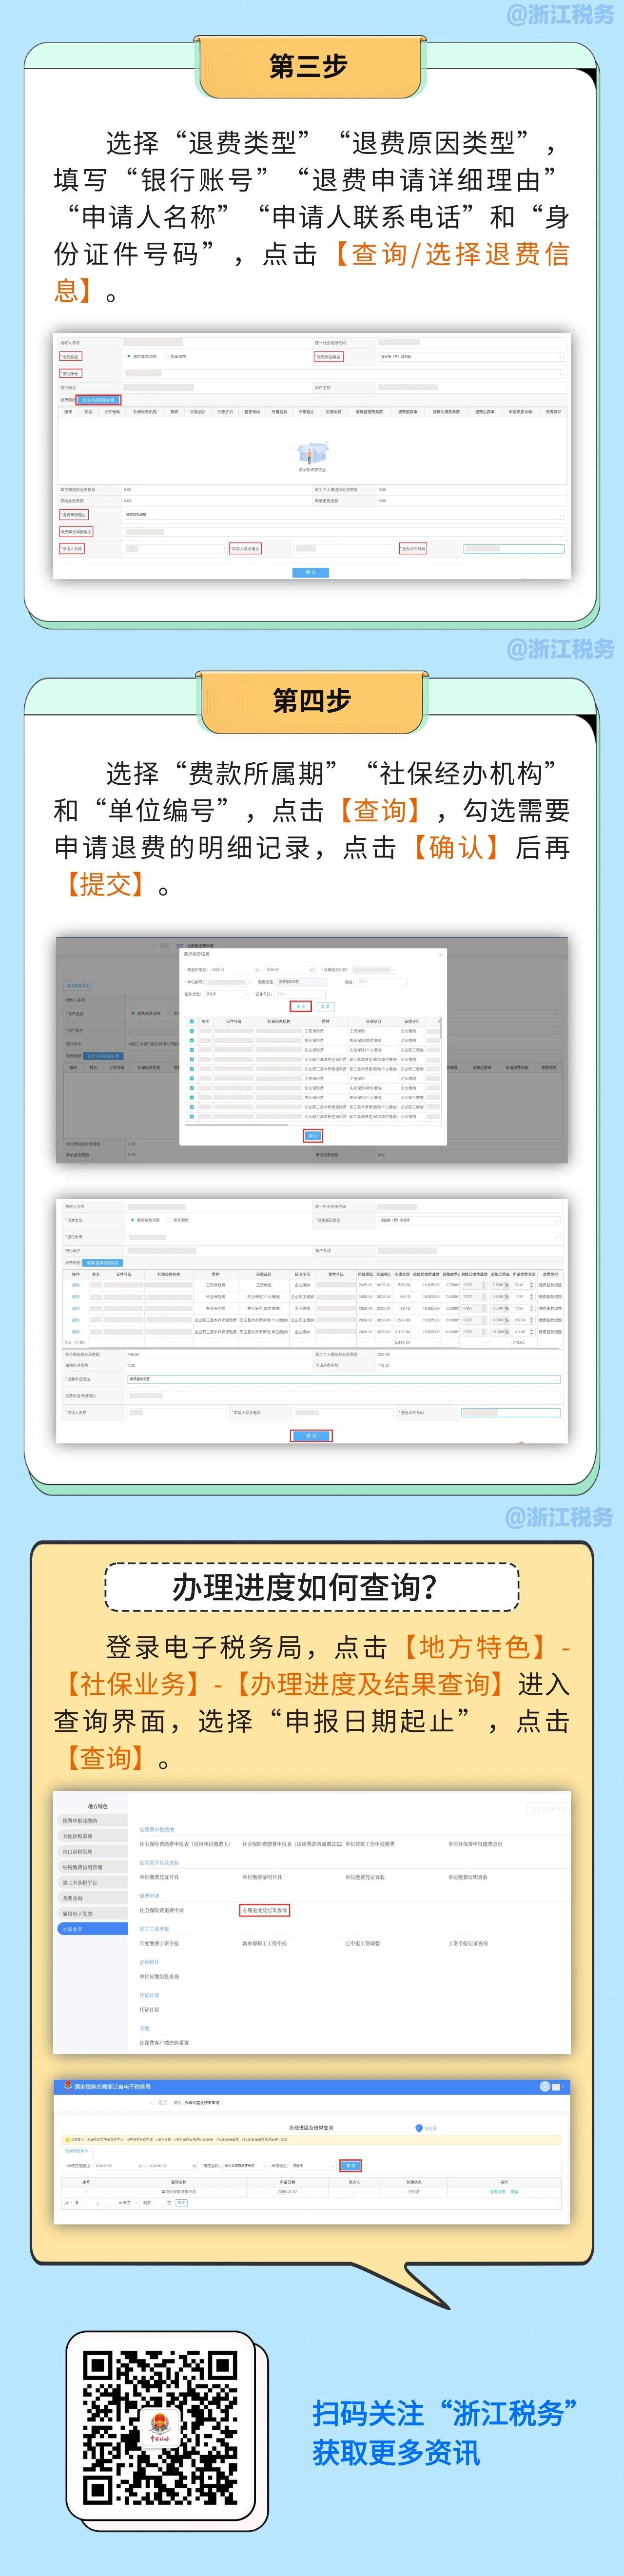
Task: Select 税费申报及缴纳 in the left sidebar
Action: 91,1821
